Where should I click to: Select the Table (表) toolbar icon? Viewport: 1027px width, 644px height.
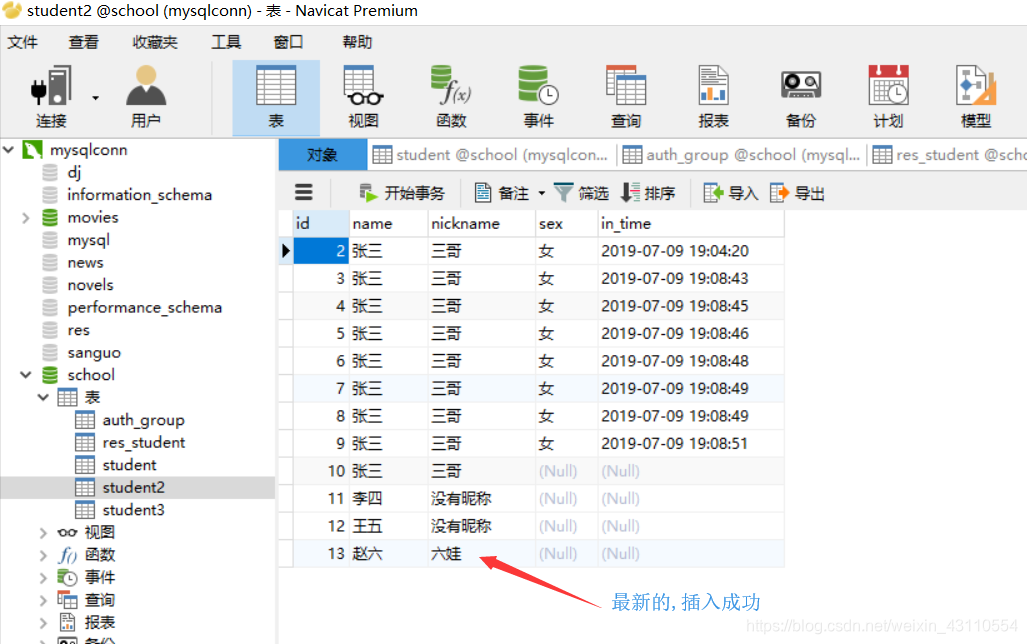tap(276, 97)
